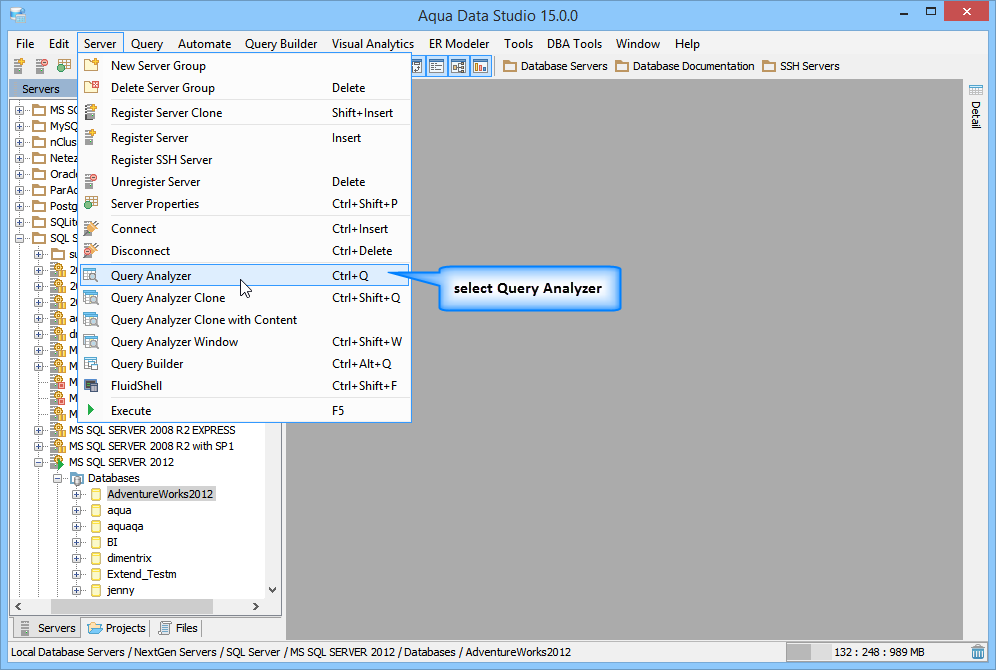Open the DBA Tools menu
Screen dimensions: 996x670
(x=574, y=44)
